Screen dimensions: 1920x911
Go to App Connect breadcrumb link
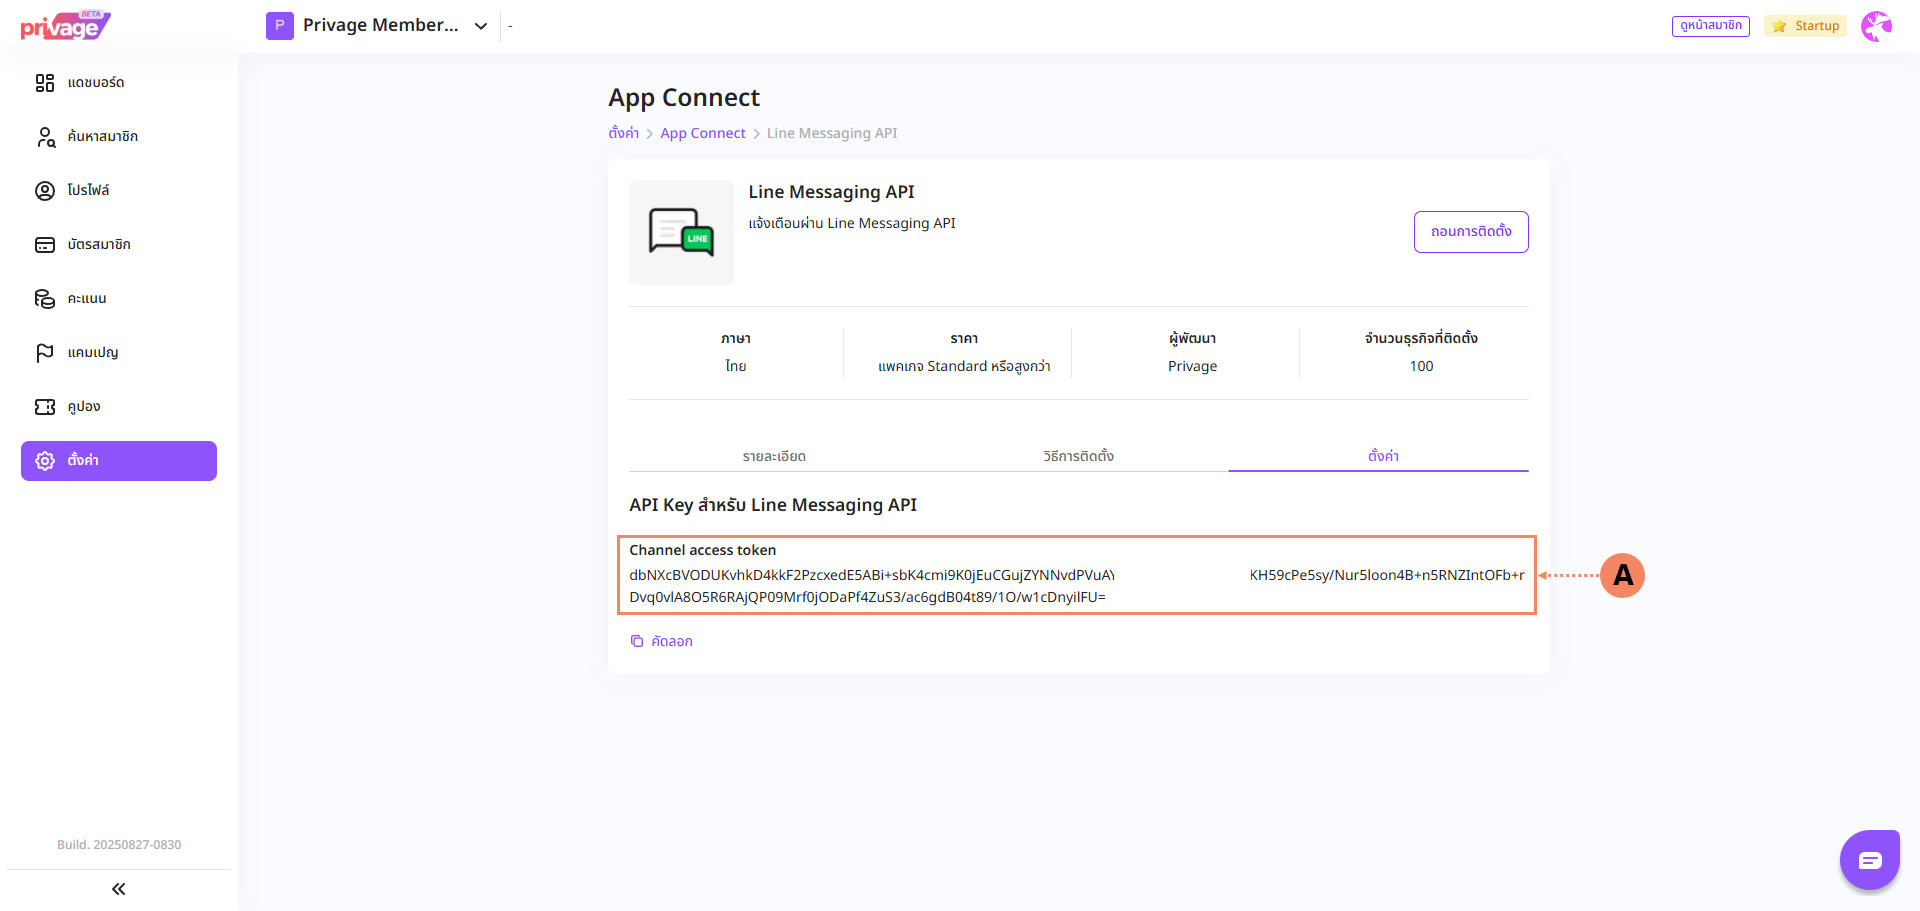(703, 133)
